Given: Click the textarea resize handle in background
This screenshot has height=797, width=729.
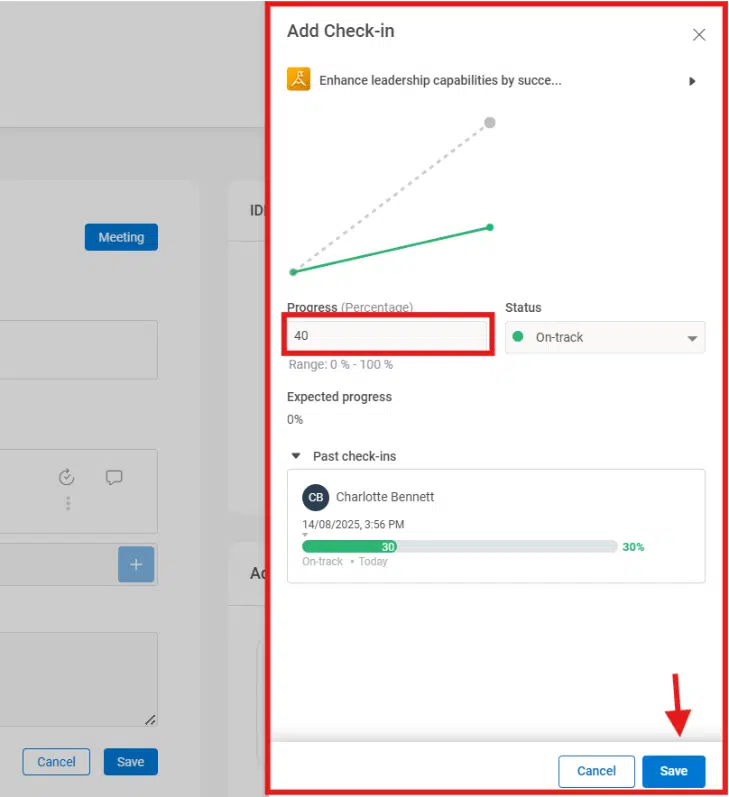Looking at the screenshot, I should click(150, 720).
